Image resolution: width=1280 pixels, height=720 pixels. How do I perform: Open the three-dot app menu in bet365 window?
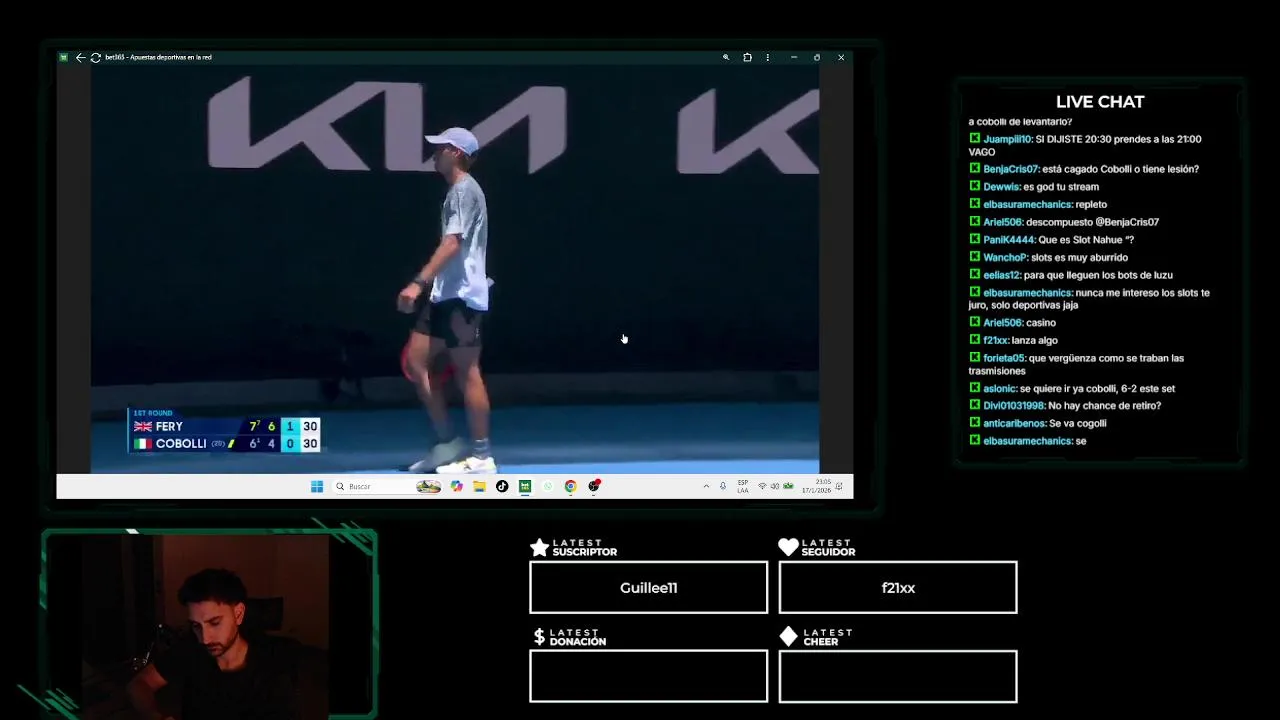(x=768, y=57)
